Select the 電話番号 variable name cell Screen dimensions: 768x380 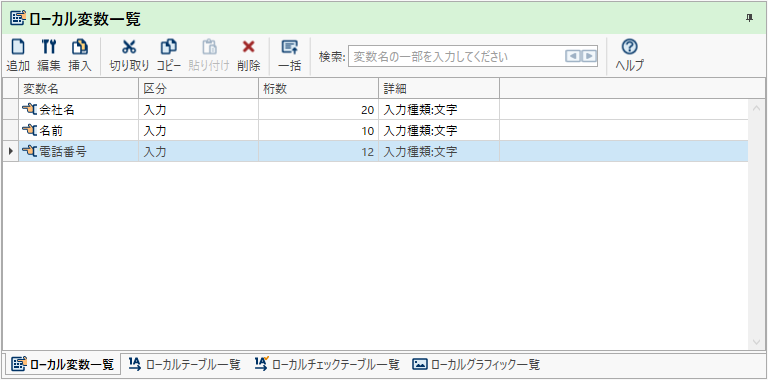tap(78, 152)
